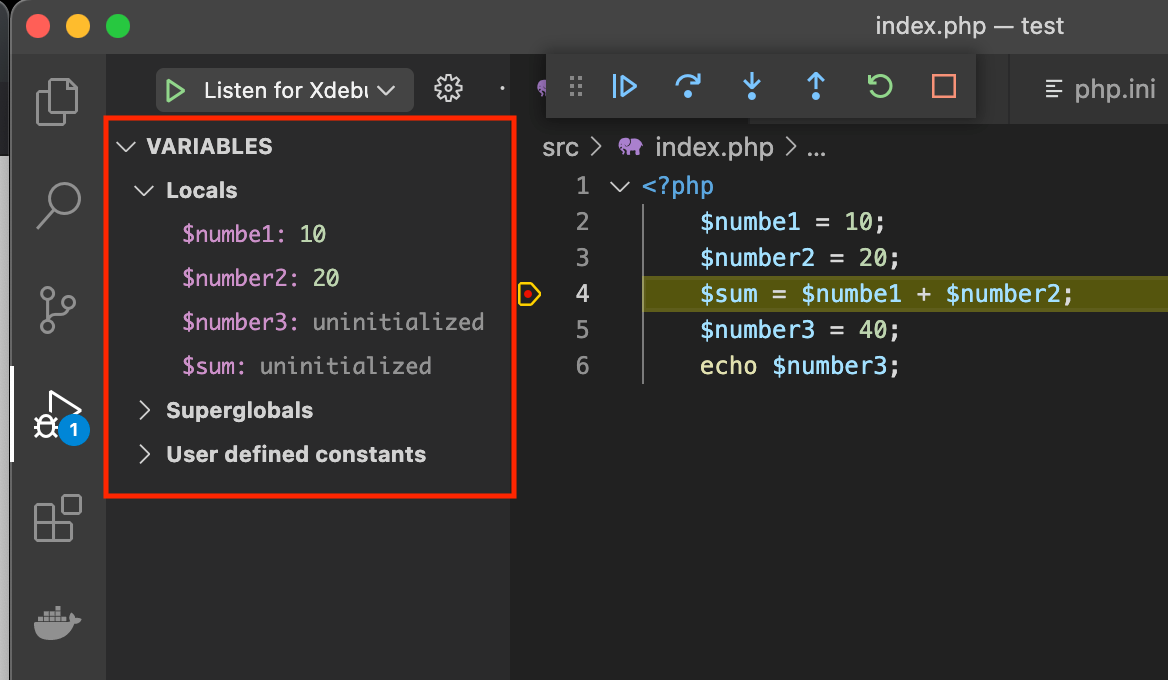Click '<?php' tag on line 1
The image size is (1168, 680).
(677, 186)
